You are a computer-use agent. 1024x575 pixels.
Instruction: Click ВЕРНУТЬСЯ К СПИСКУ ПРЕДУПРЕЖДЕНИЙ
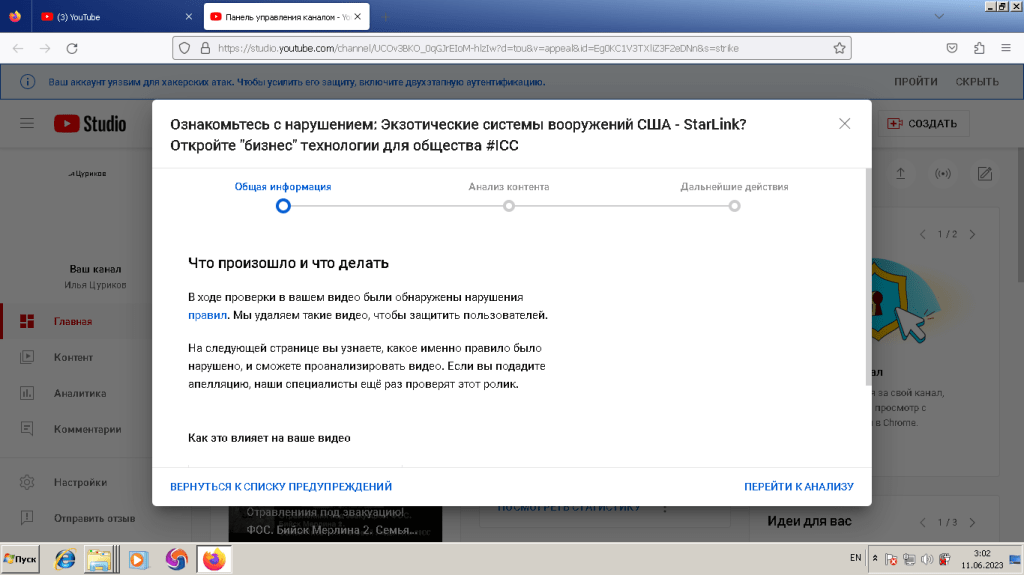[x=281, y=487]
